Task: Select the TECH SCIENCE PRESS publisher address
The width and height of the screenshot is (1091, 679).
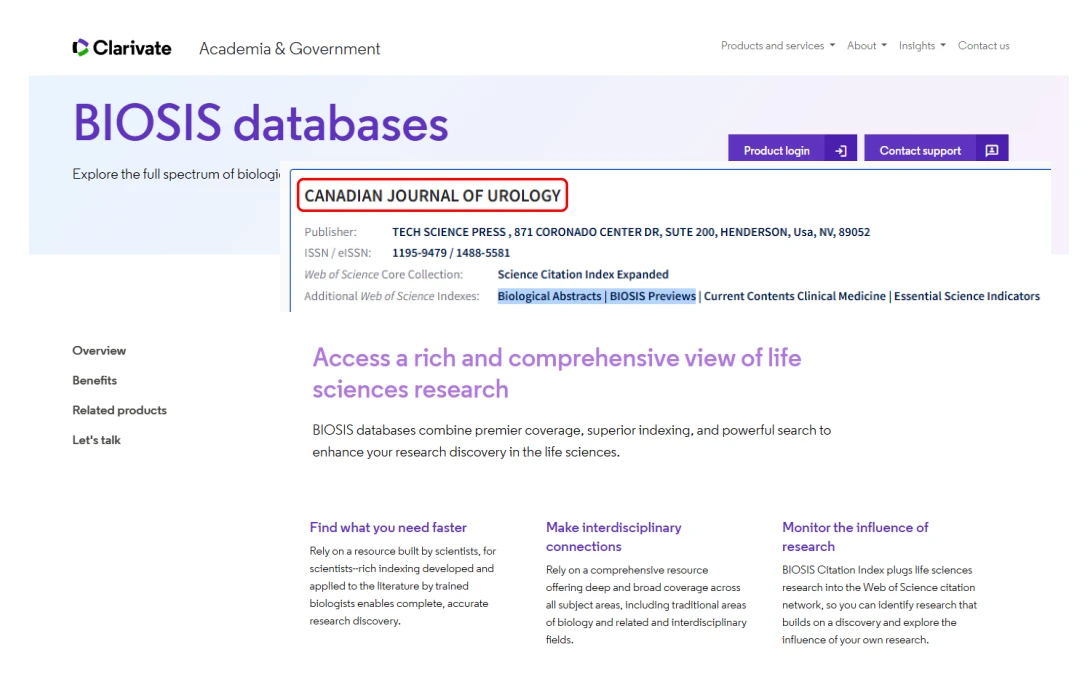Action: (x=630, y=232)
